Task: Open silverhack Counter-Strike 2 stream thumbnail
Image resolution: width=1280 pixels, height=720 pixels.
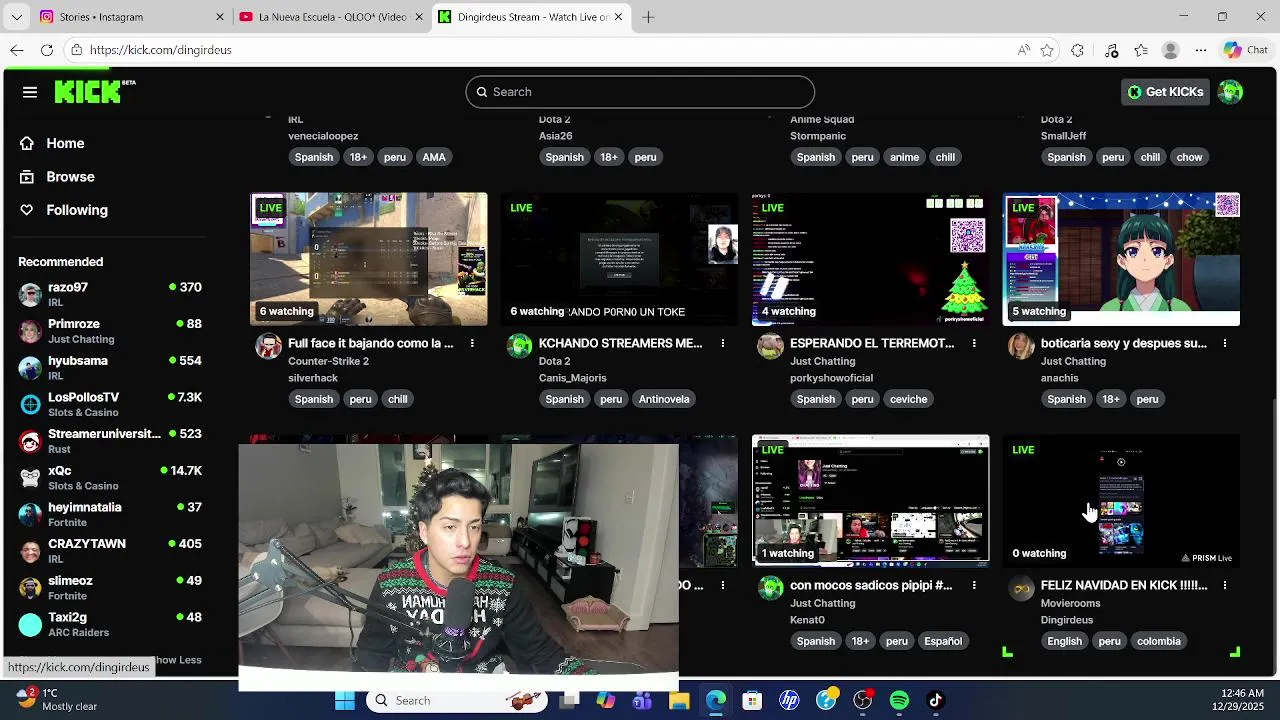Action: tap(369, 259)
